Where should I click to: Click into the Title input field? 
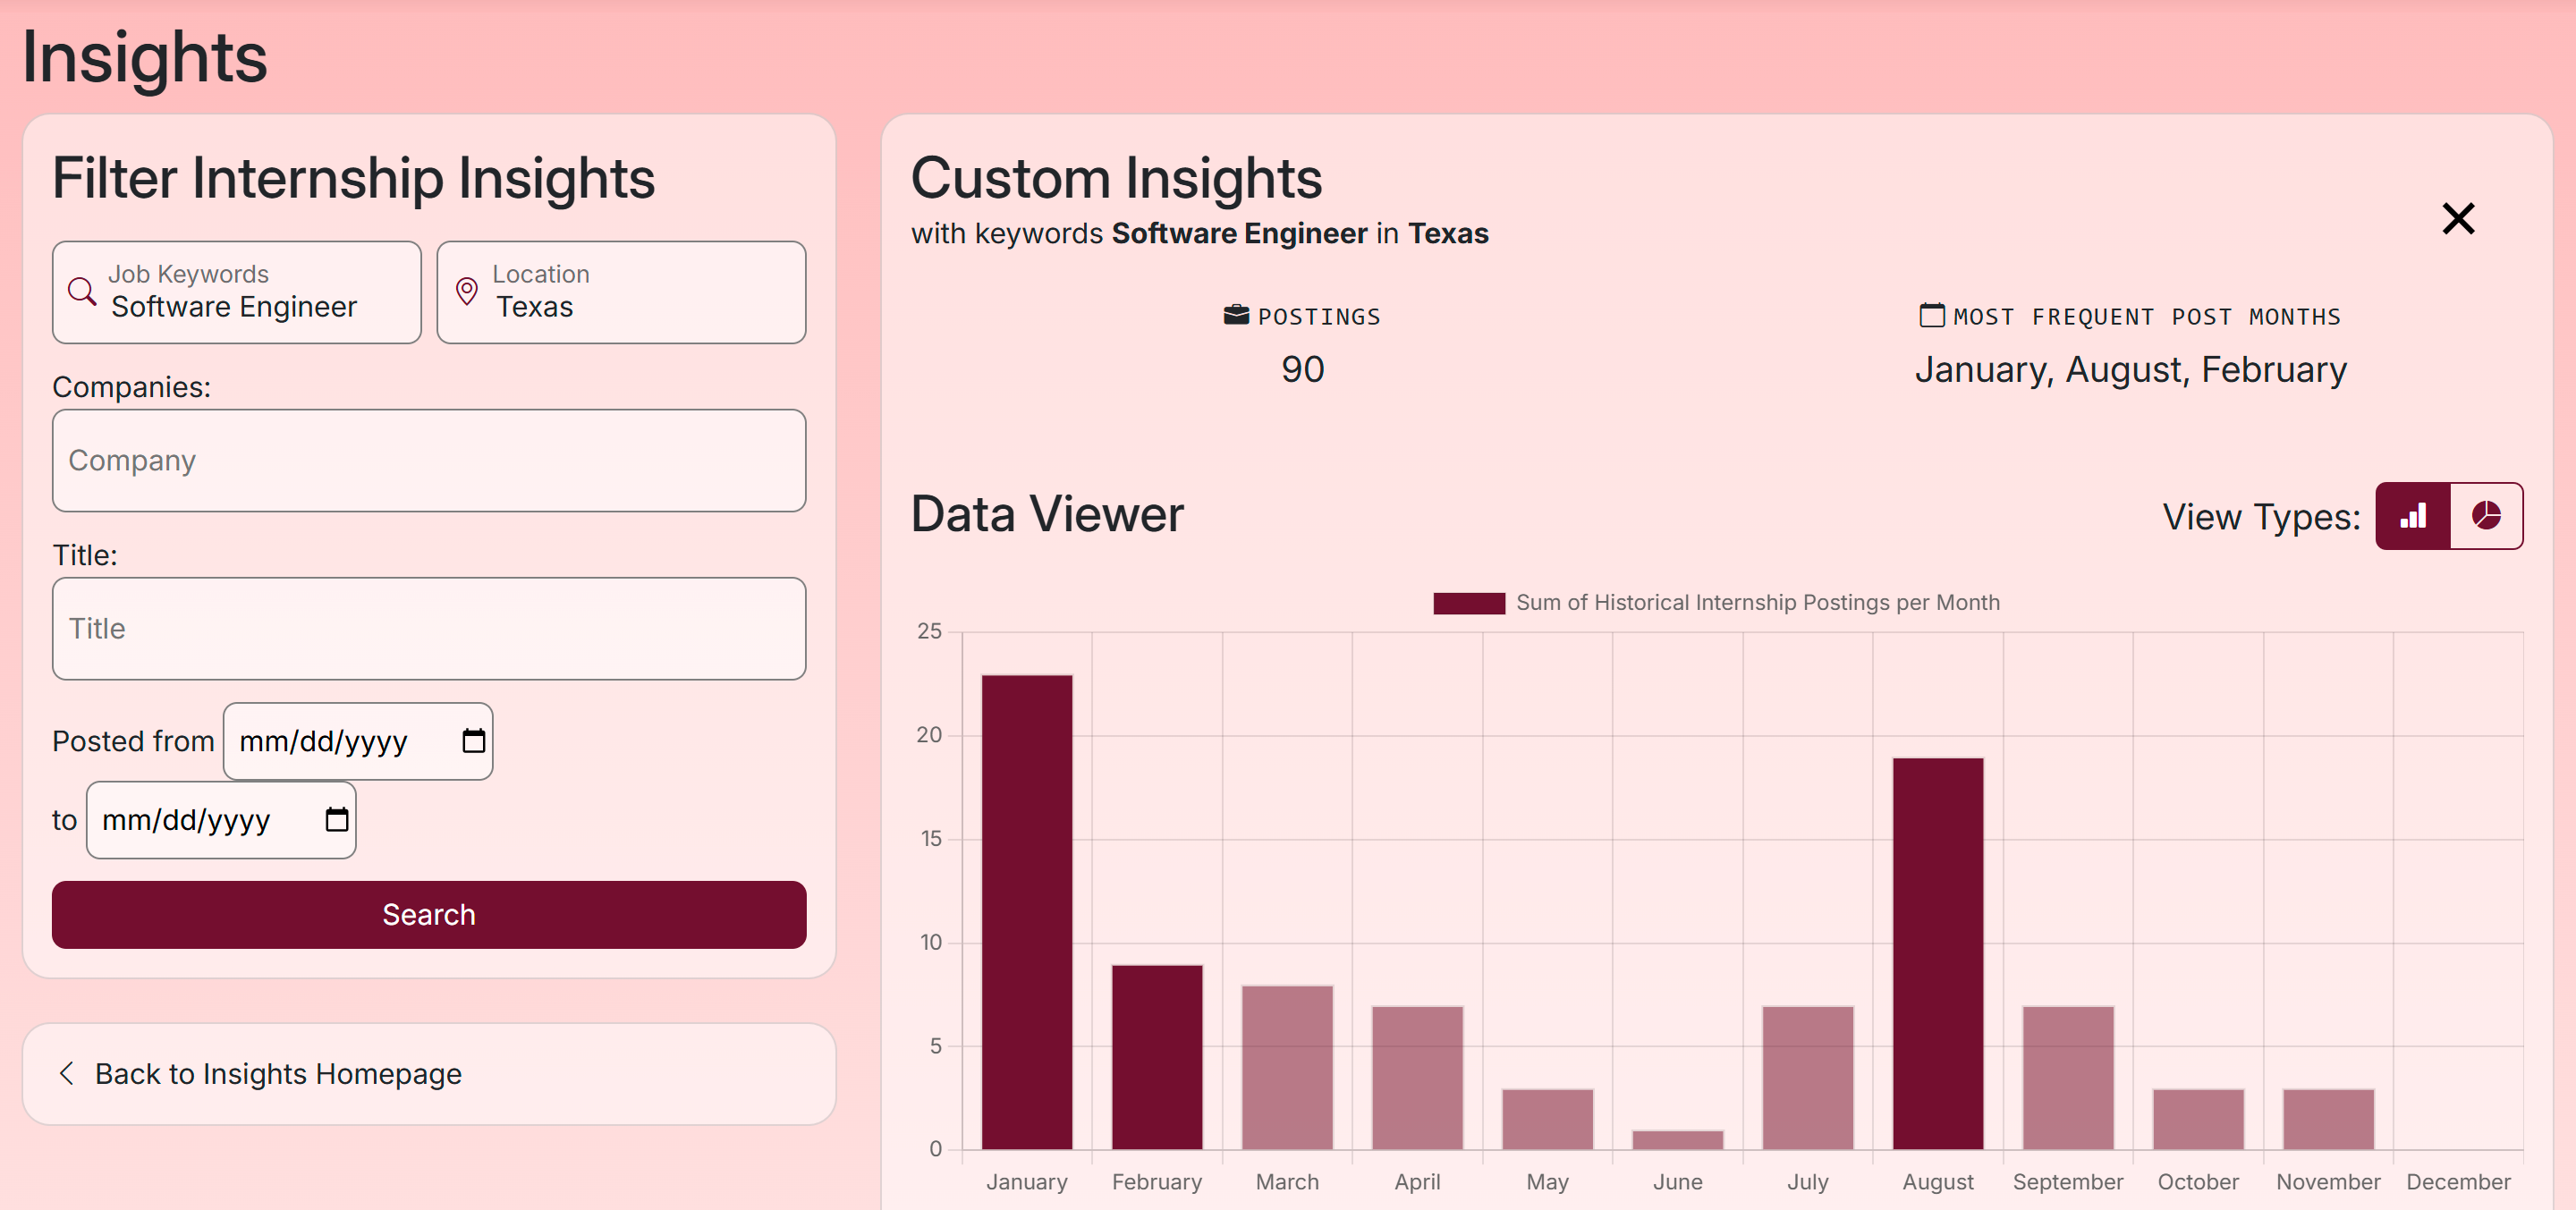pyautogui.click(x=428, y=628)
